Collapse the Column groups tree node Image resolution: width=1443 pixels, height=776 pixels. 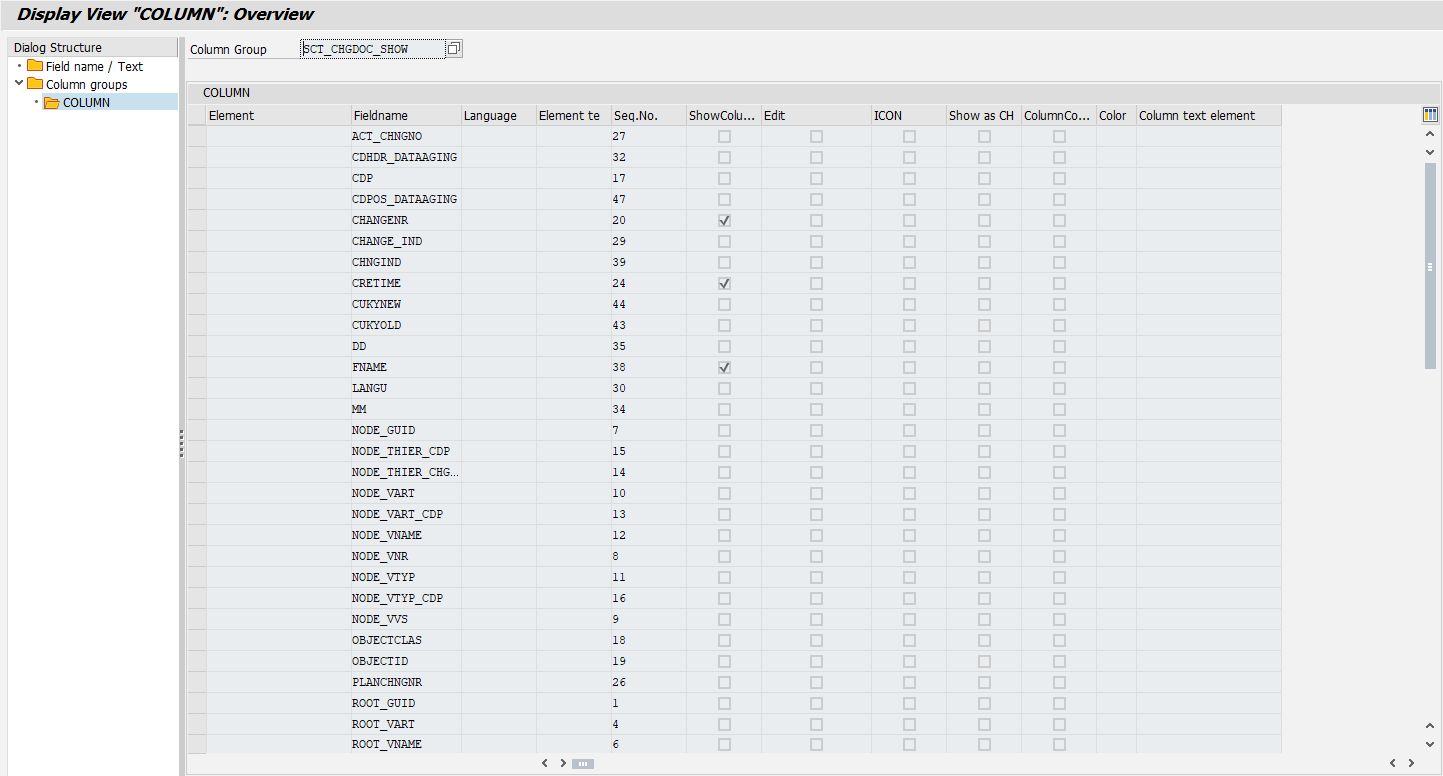pyautogui.click(x=19, y=84)
